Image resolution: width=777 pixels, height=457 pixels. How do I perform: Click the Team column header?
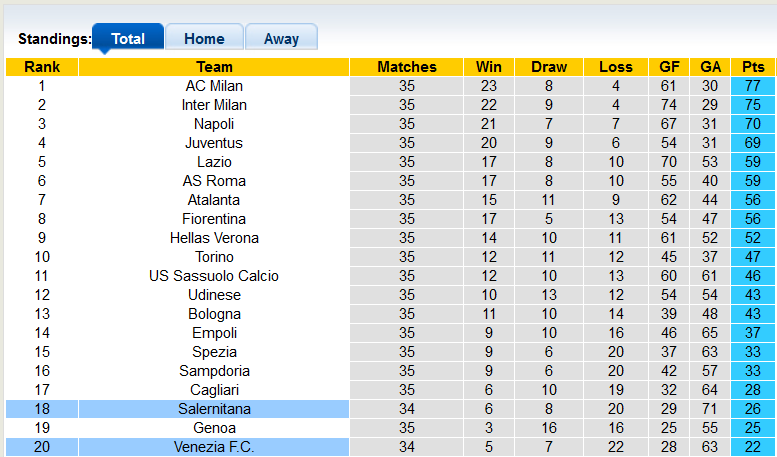[214, 67]
